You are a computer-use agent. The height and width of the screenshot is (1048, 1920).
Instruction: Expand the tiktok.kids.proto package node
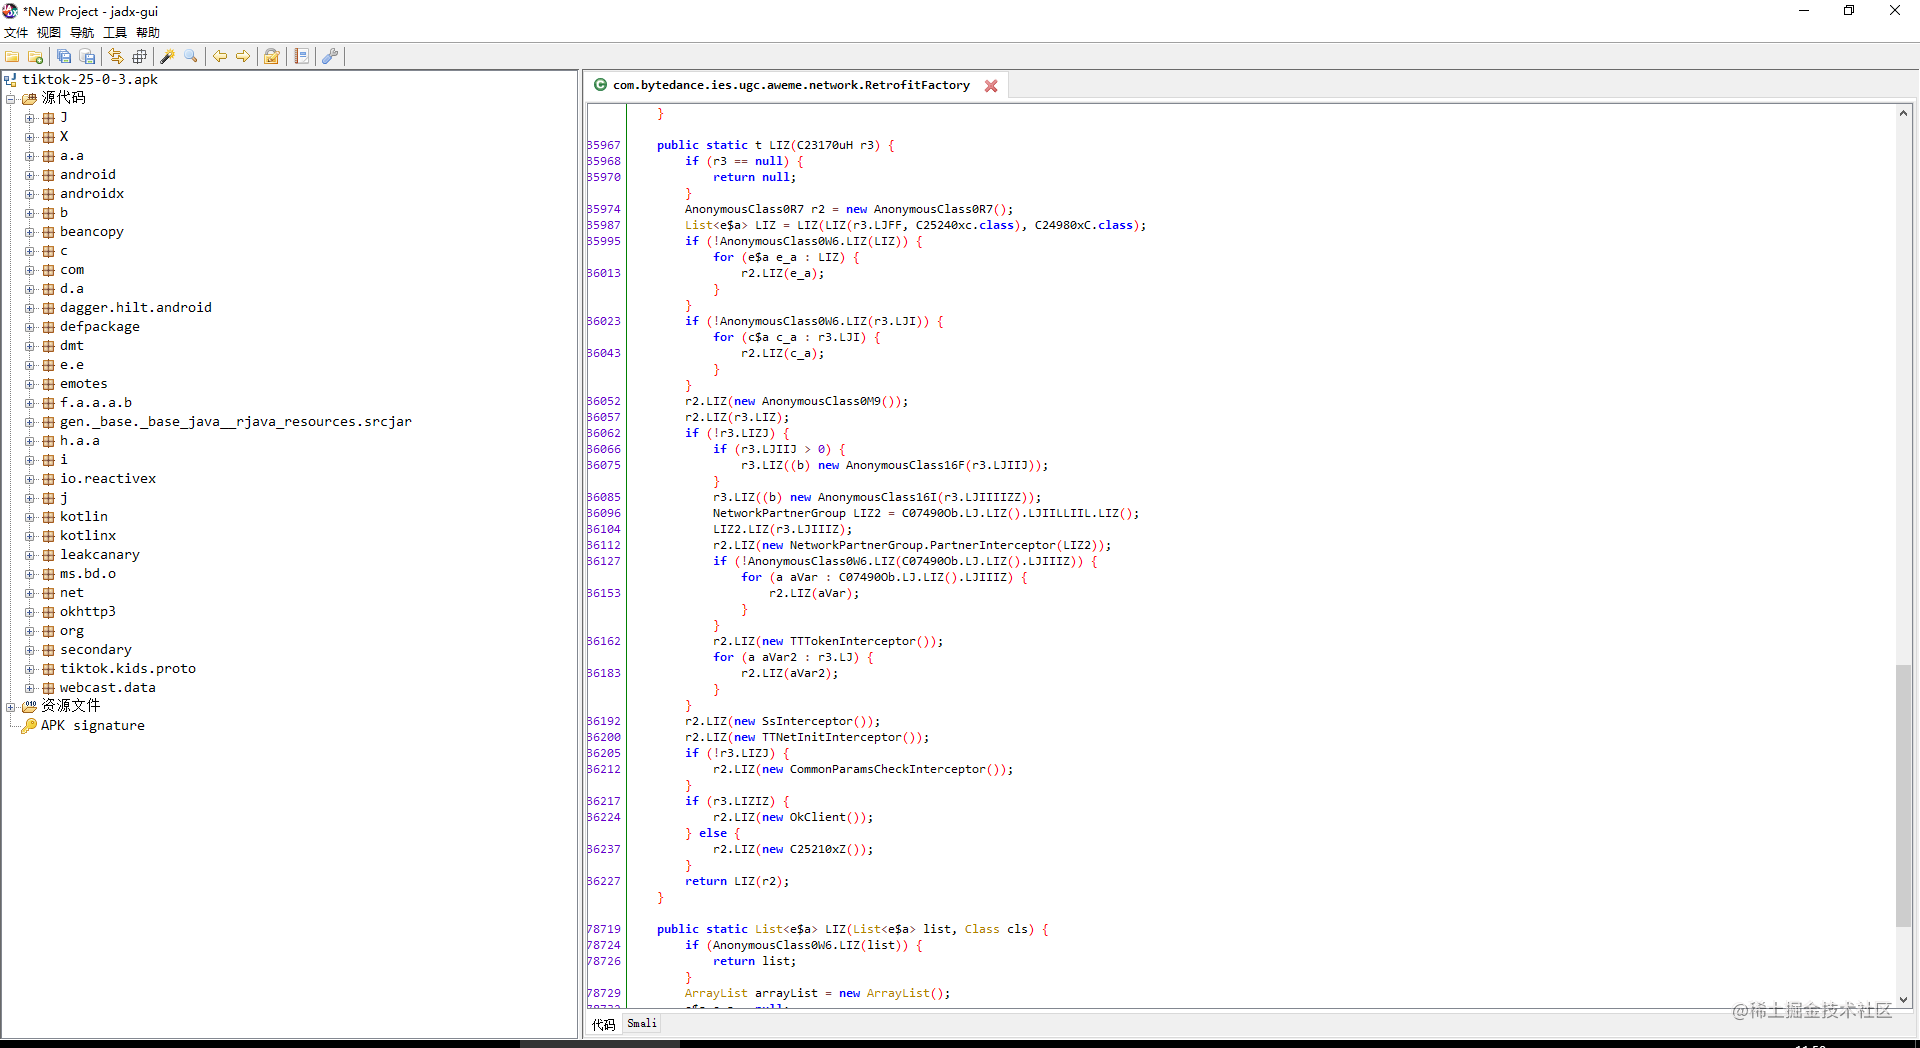tap(30, 669)
